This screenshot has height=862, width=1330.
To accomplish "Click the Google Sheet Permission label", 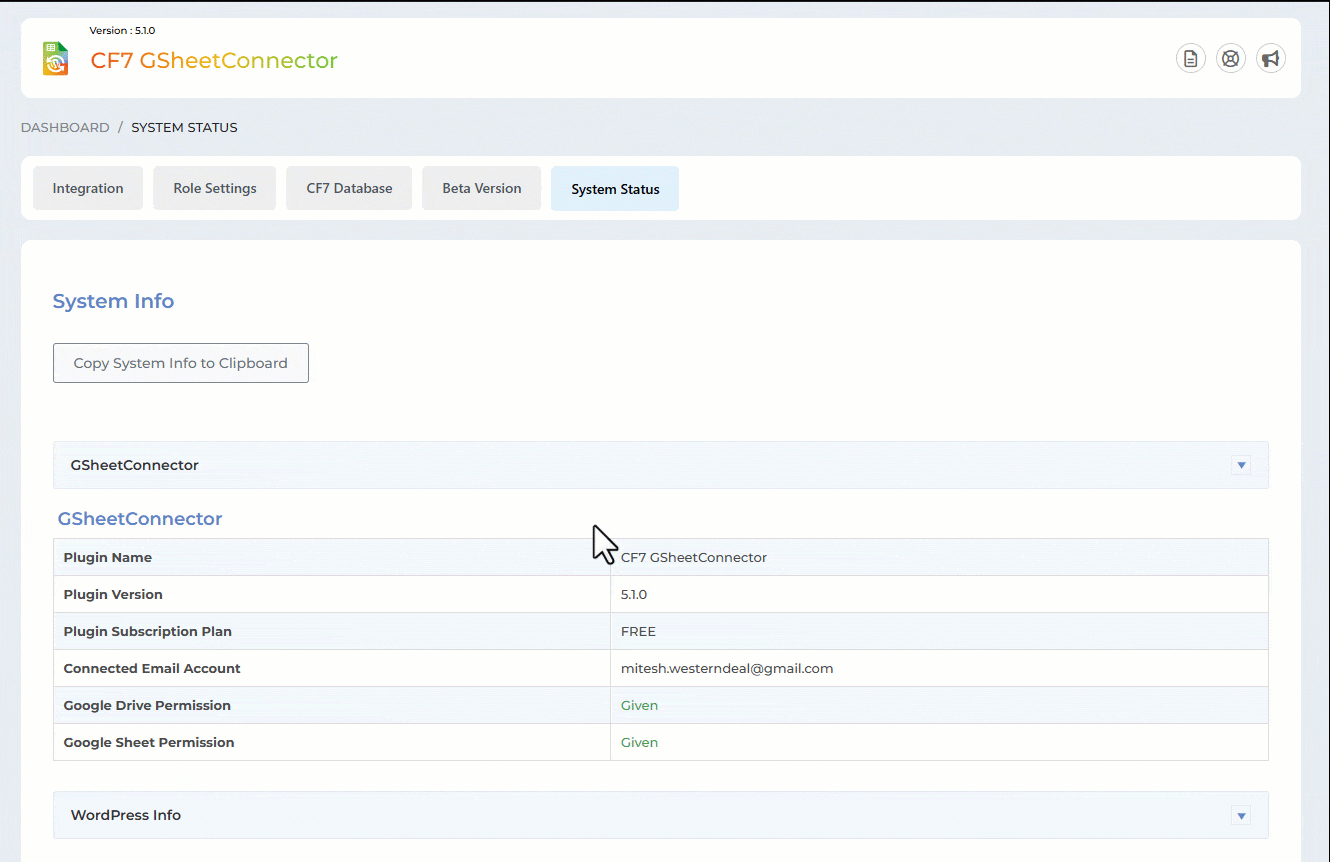I will 149,742.
